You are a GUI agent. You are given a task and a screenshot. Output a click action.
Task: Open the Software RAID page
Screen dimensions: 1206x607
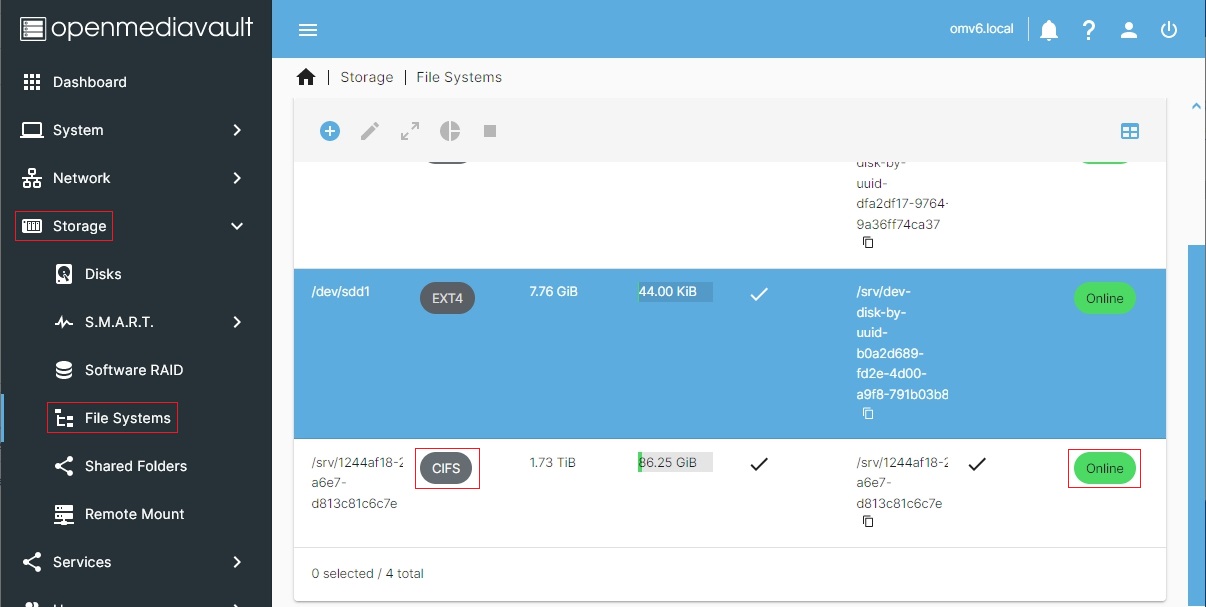[x=133, y=370]
